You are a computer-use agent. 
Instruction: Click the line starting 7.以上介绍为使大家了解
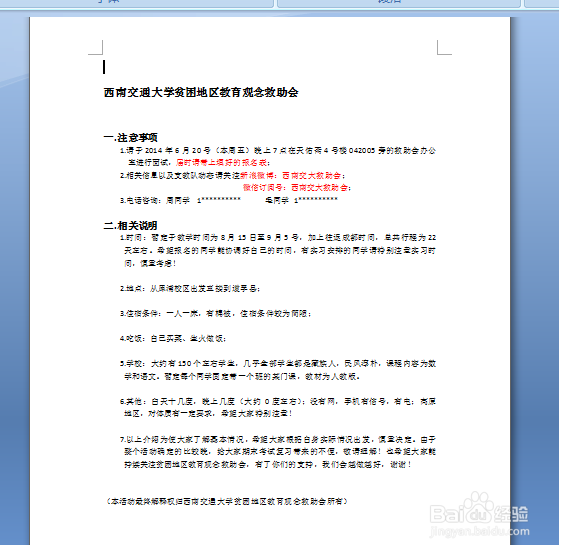pyautogui.click(x=278, y=440)
